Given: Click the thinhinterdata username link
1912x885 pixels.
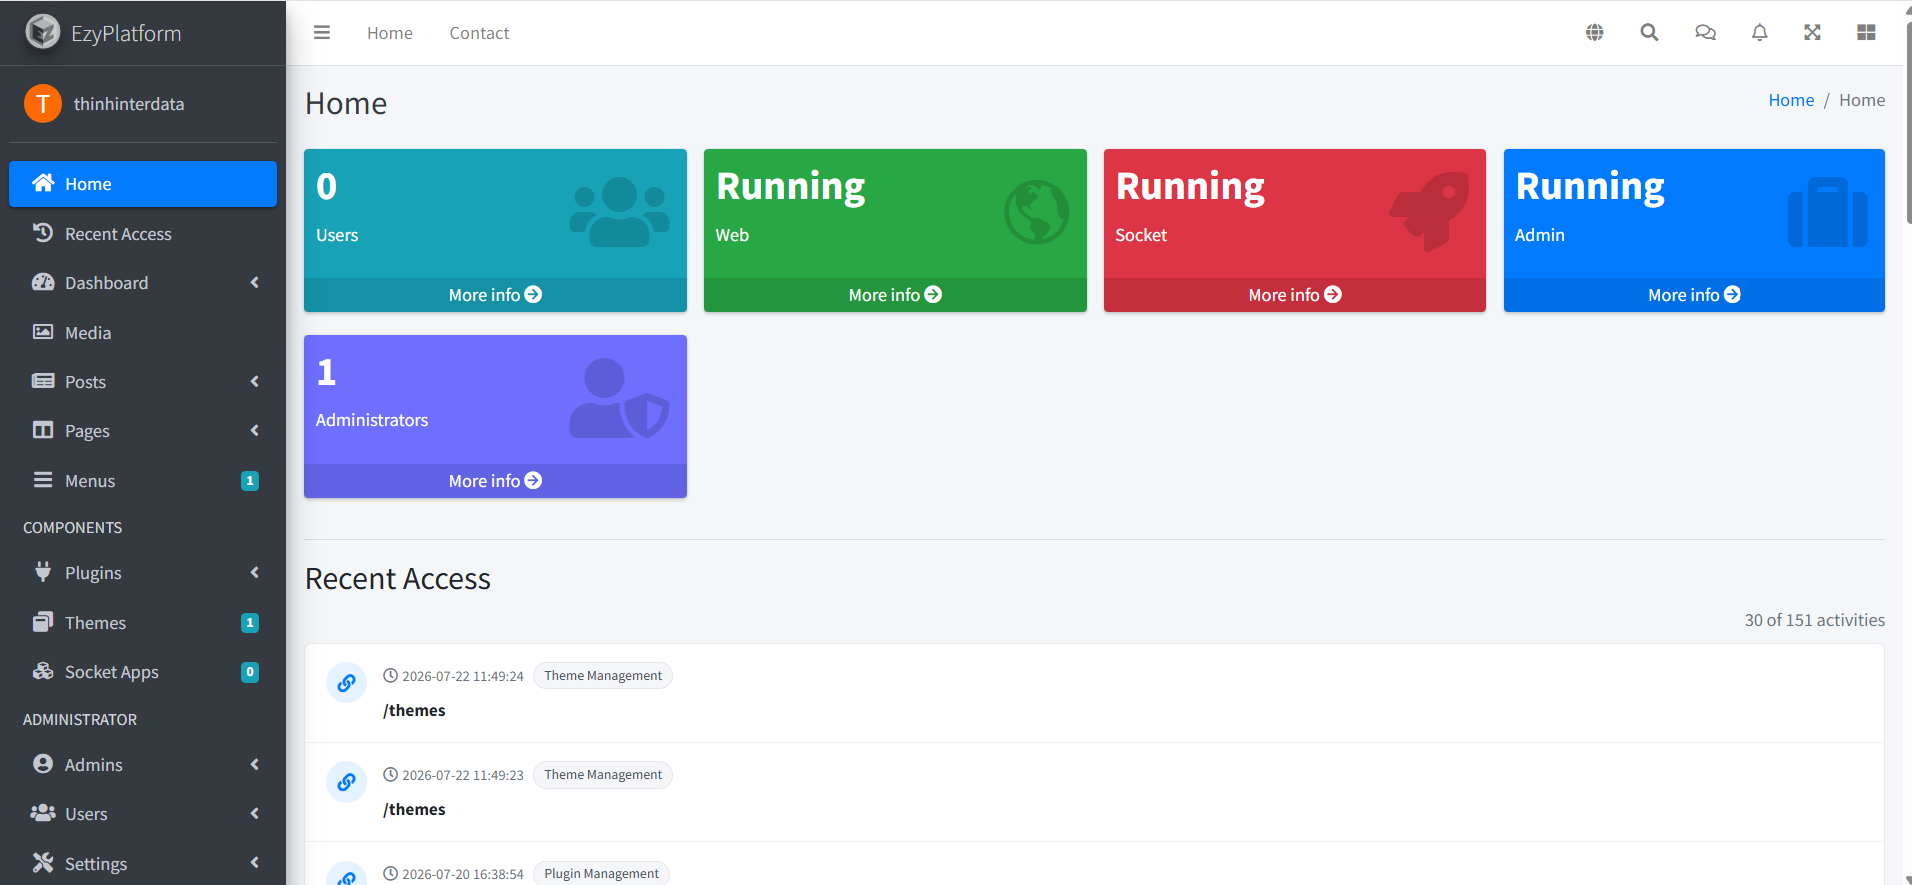Looking at the screenshot, I should [129, 104].
